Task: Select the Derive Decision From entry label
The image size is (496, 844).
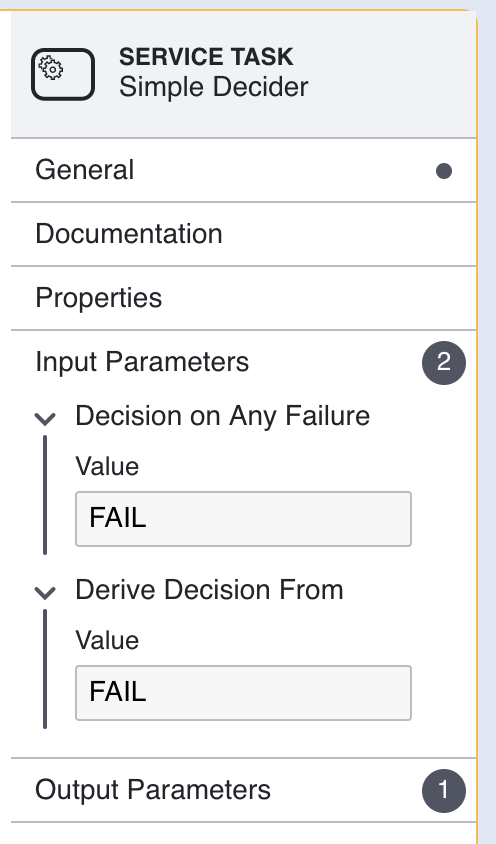Action: pos(209,590)
